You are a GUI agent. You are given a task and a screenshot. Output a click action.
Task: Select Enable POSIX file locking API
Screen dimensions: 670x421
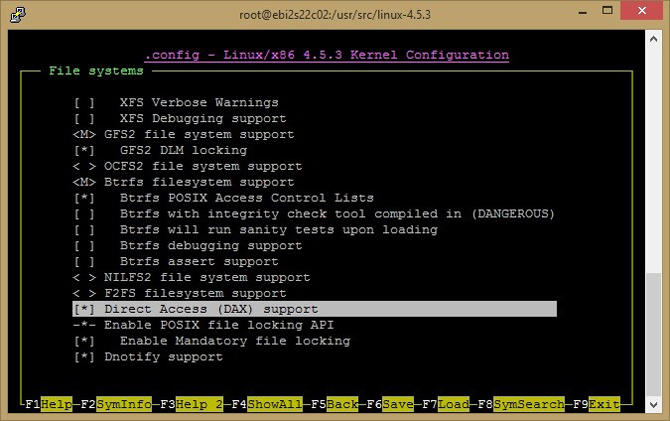click(203, 325)
